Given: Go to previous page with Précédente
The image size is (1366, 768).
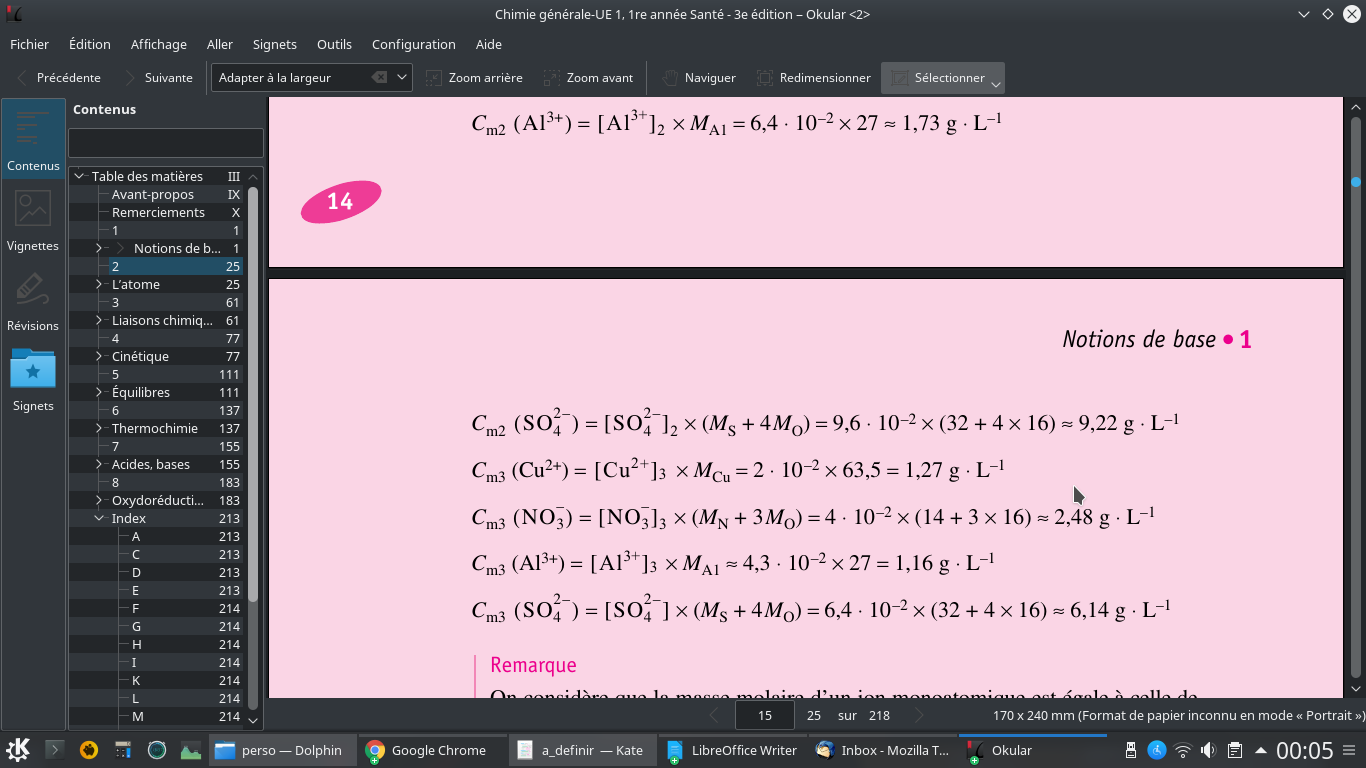Looking at the screenshot, I should (x=57, y=77).
